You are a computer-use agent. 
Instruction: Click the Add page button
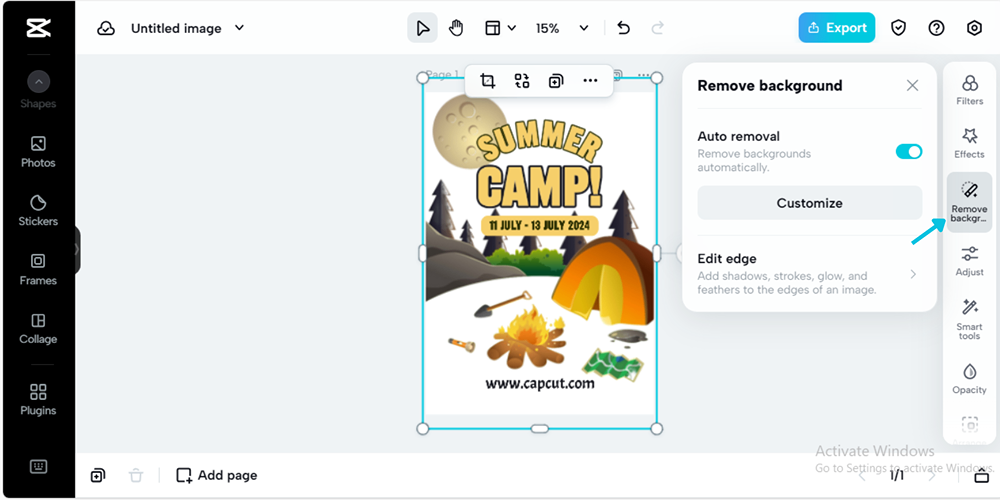click(x=217, y=475)
